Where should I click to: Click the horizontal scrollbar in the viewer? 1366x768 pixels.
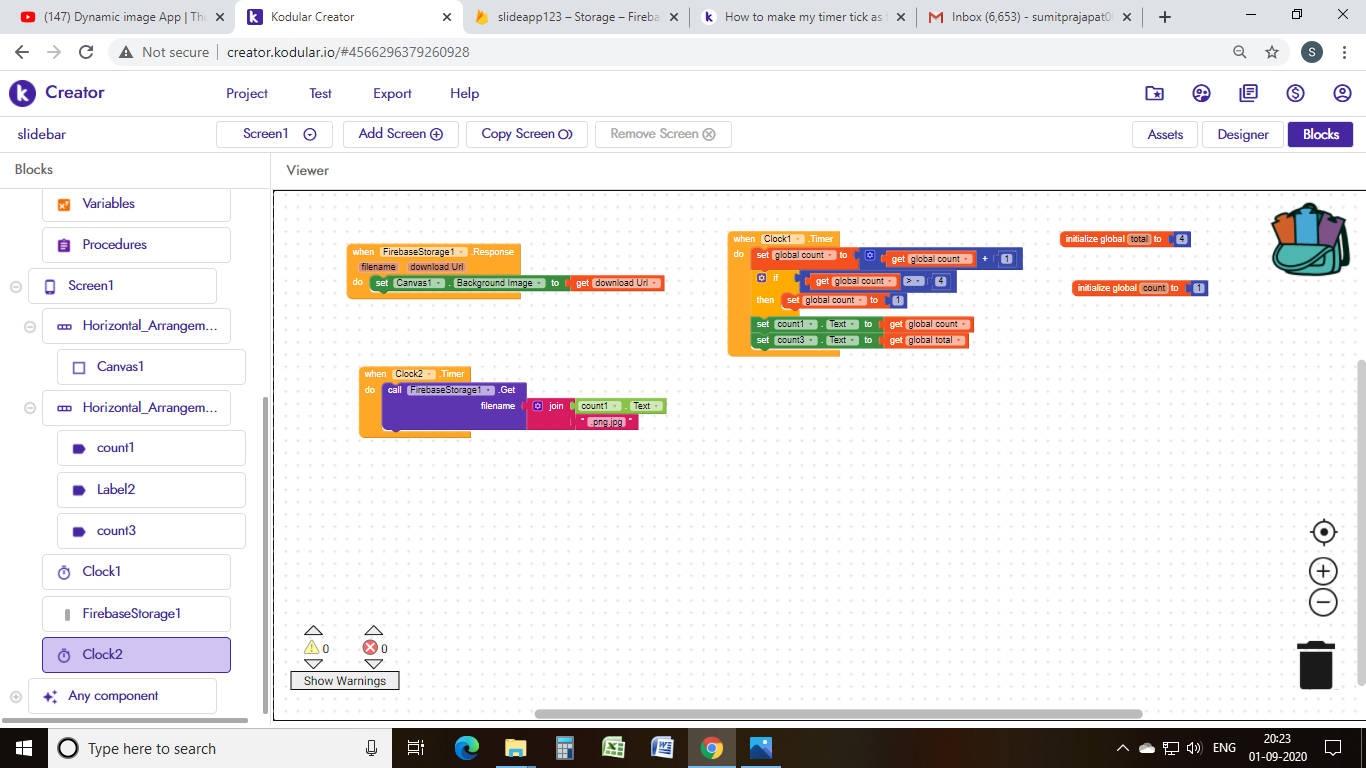click(838, 714)
